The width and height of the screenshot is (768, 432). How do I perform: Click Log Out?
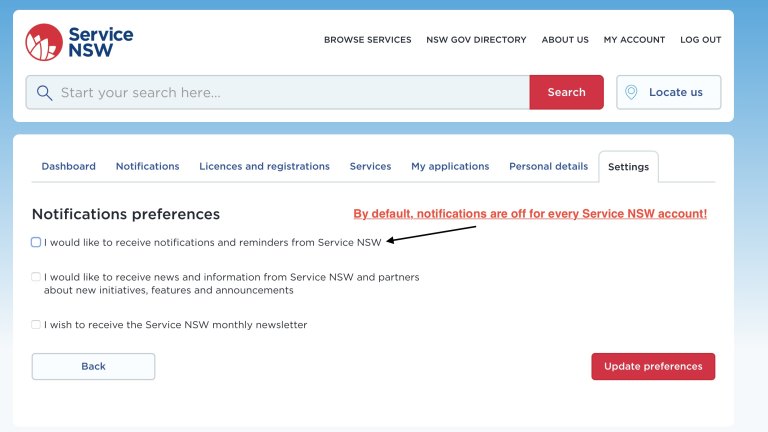point(700,40)
